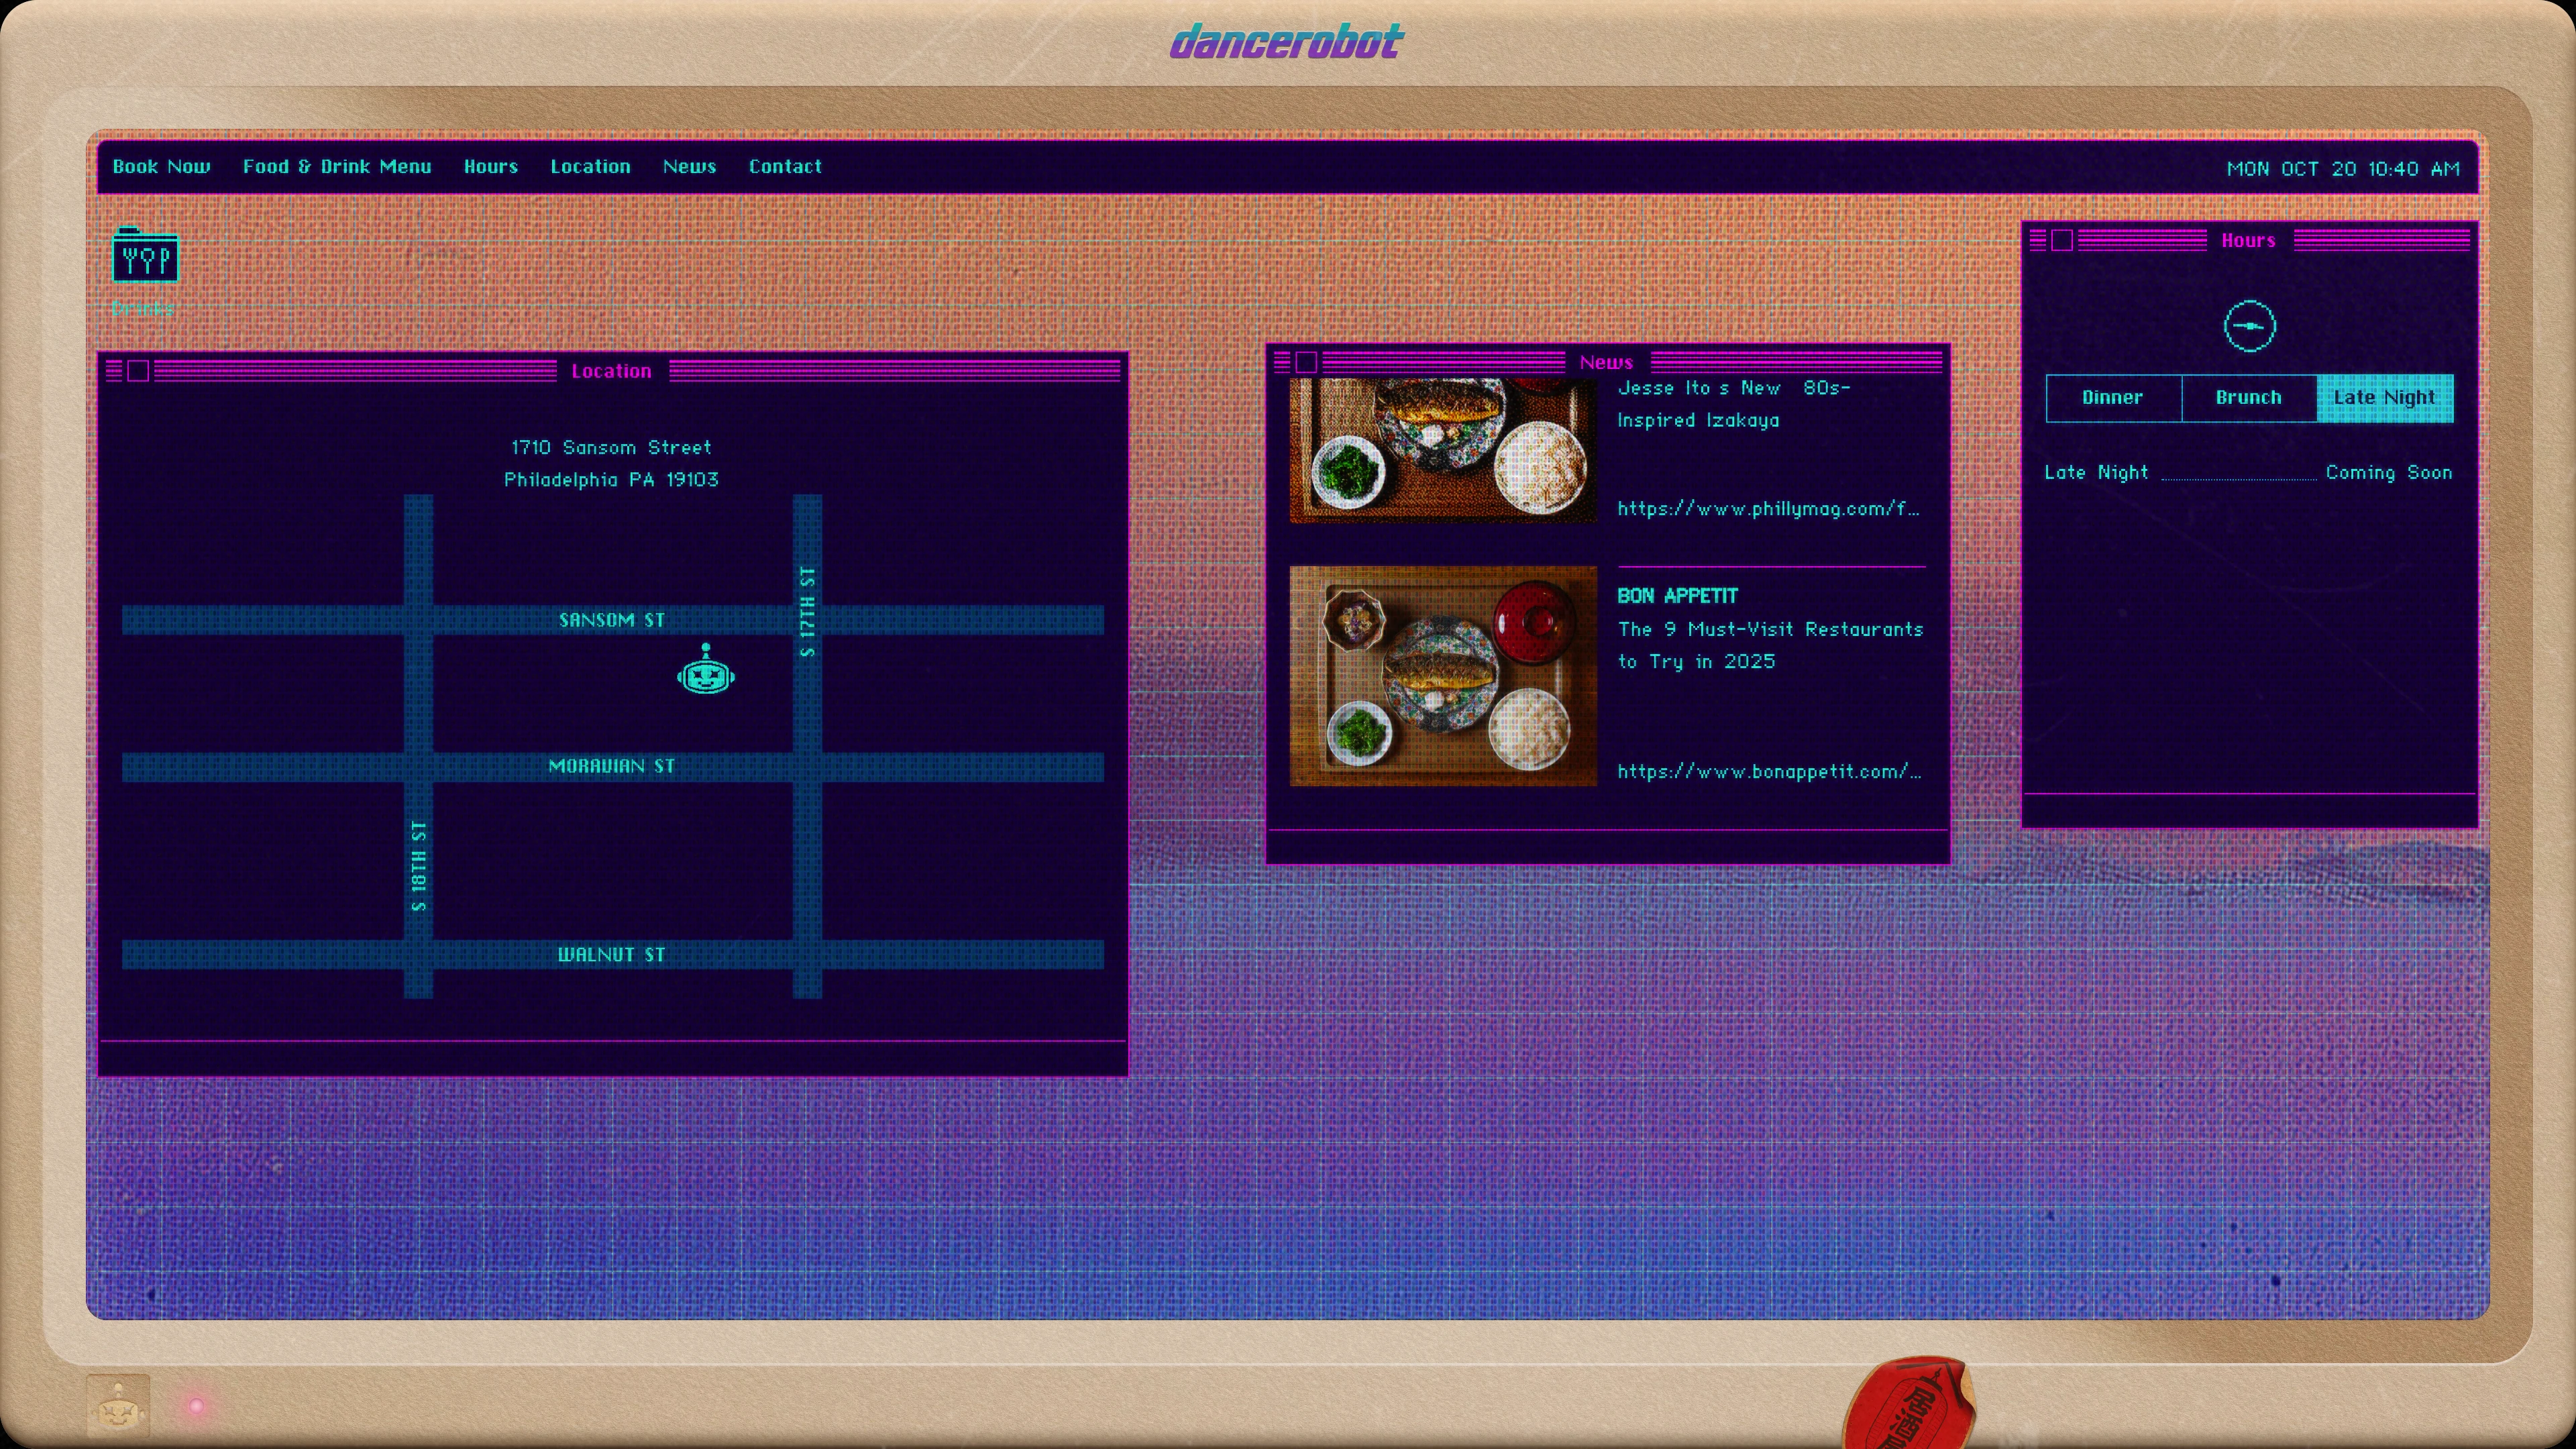Select Hours in the menu bar
Screen dimensions: 2576x1449
[491, 167]
